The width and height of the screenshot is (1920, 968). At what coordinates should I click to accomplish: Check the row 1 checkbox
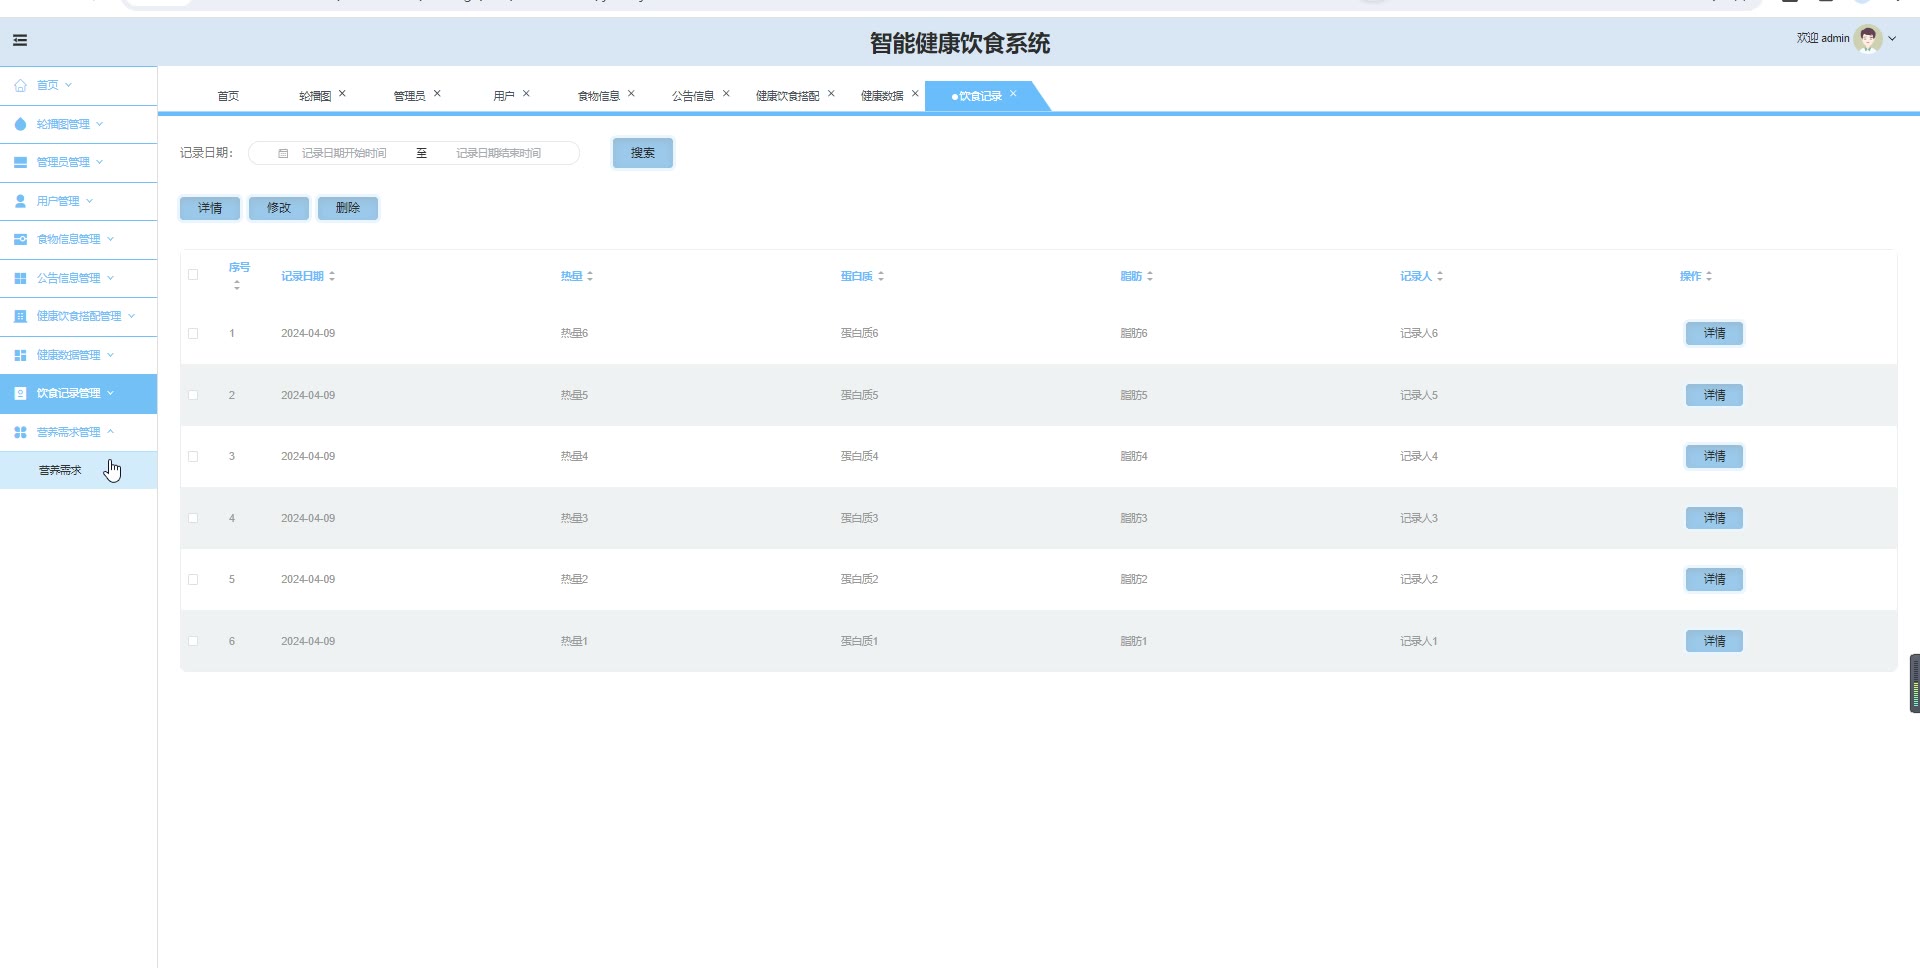[x=193, y=334]
